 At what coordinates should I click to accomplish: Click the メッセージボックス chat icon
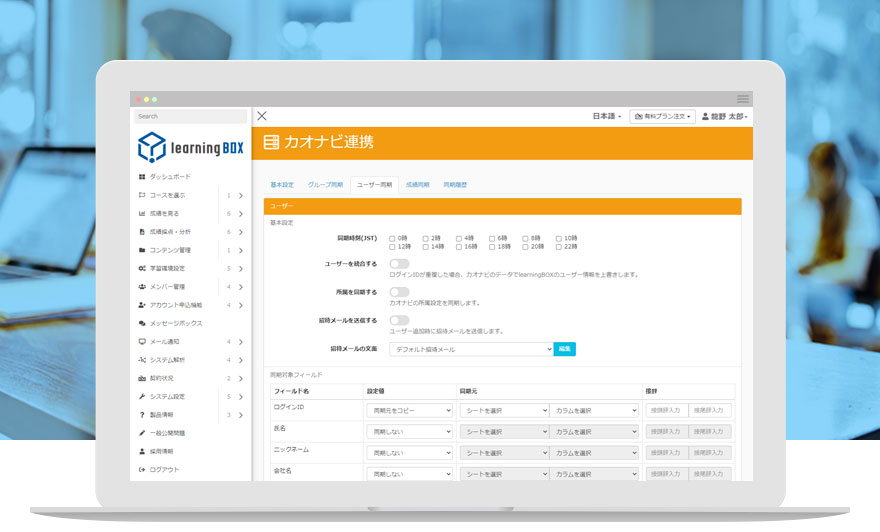click(x=142, y=323)
